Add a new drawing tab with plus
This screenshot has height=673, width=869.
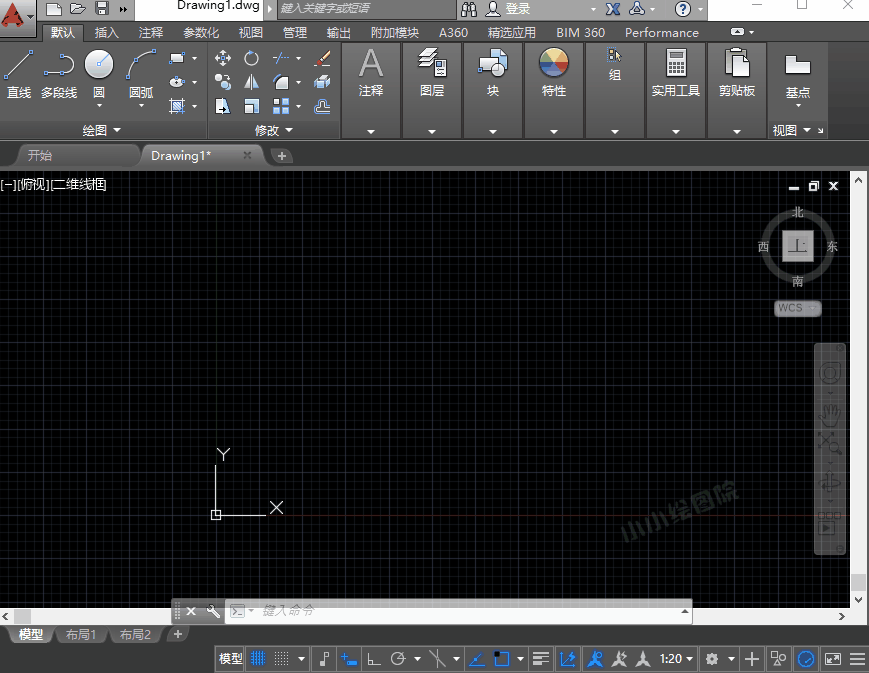pos(282,156)
